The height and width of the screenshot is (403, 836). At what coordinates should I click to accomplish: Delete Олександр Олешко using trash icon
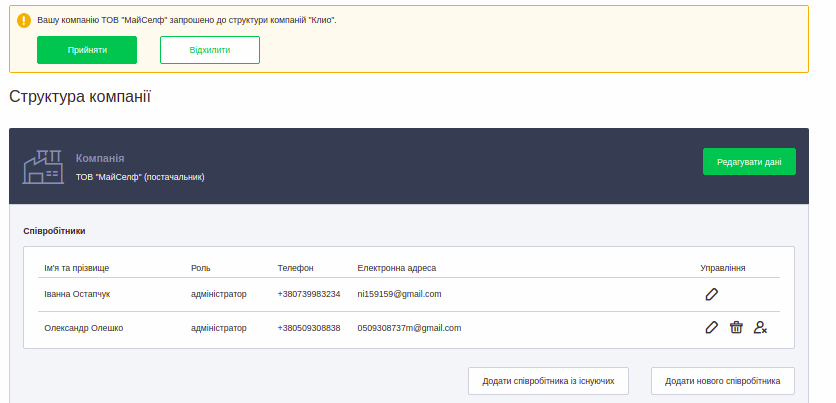(x=736, y=327)
